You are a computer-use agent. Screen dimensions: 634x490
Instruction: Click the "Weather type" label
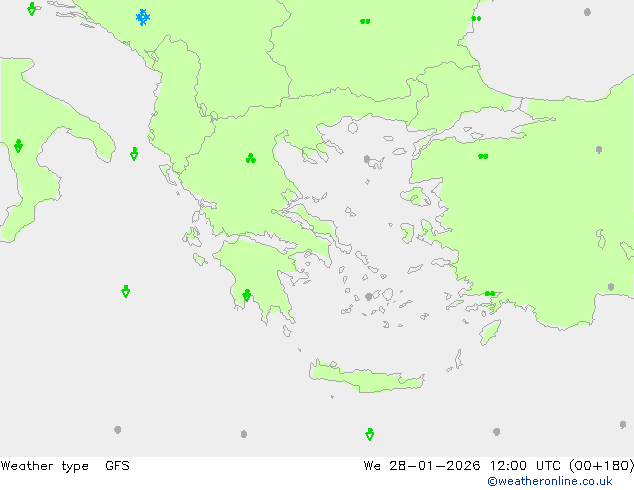44,466
